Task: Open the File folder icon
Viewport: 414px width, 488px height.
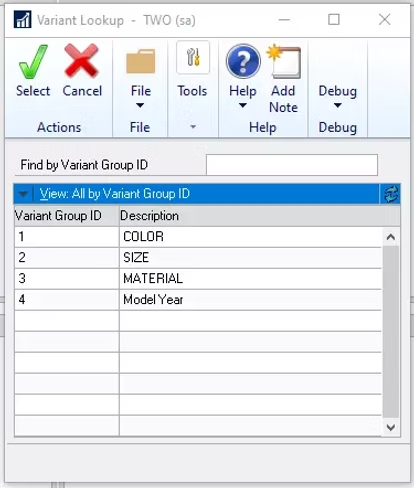Action: 140,61
